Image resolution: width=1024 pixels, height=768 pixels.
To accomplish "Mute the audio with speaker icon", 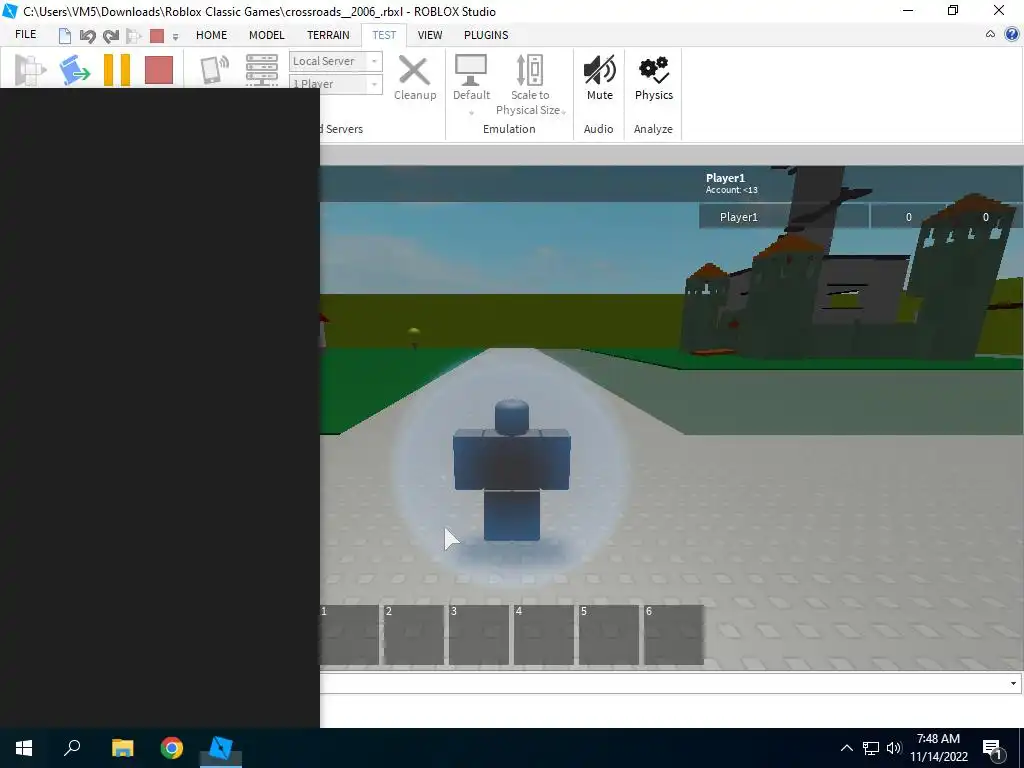I will pos(600,71).
